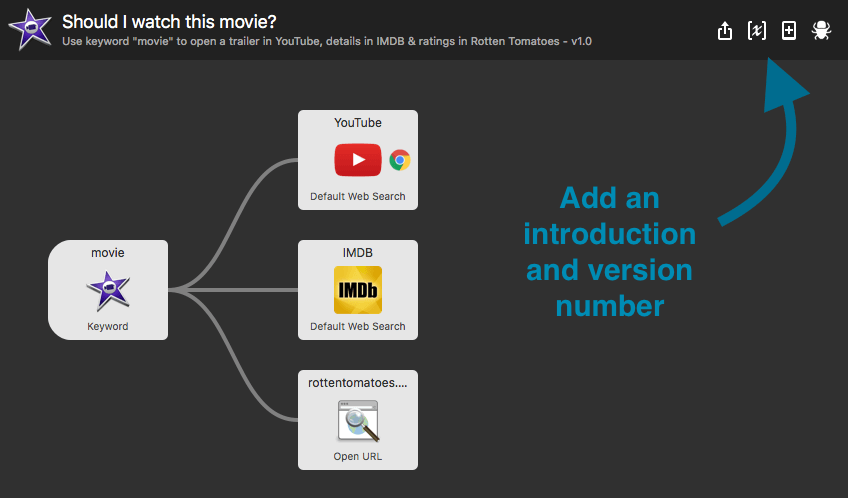This screenshot has width=848, height=498.
Task: Click the Open URL magnifier icon
Action: 358,421
